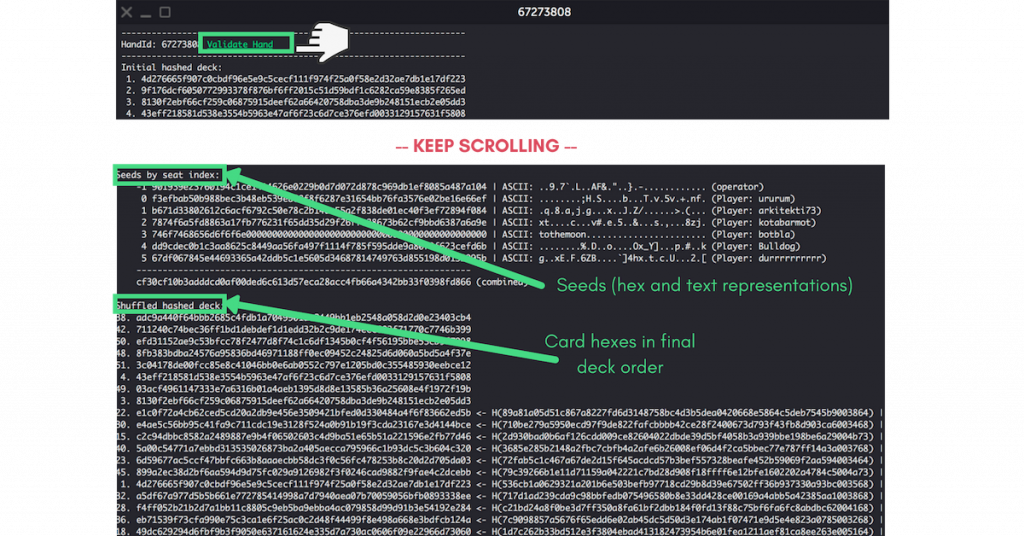Select first initial deck hash starting 4d276665

pyautogui.click(x=296, y=79)
